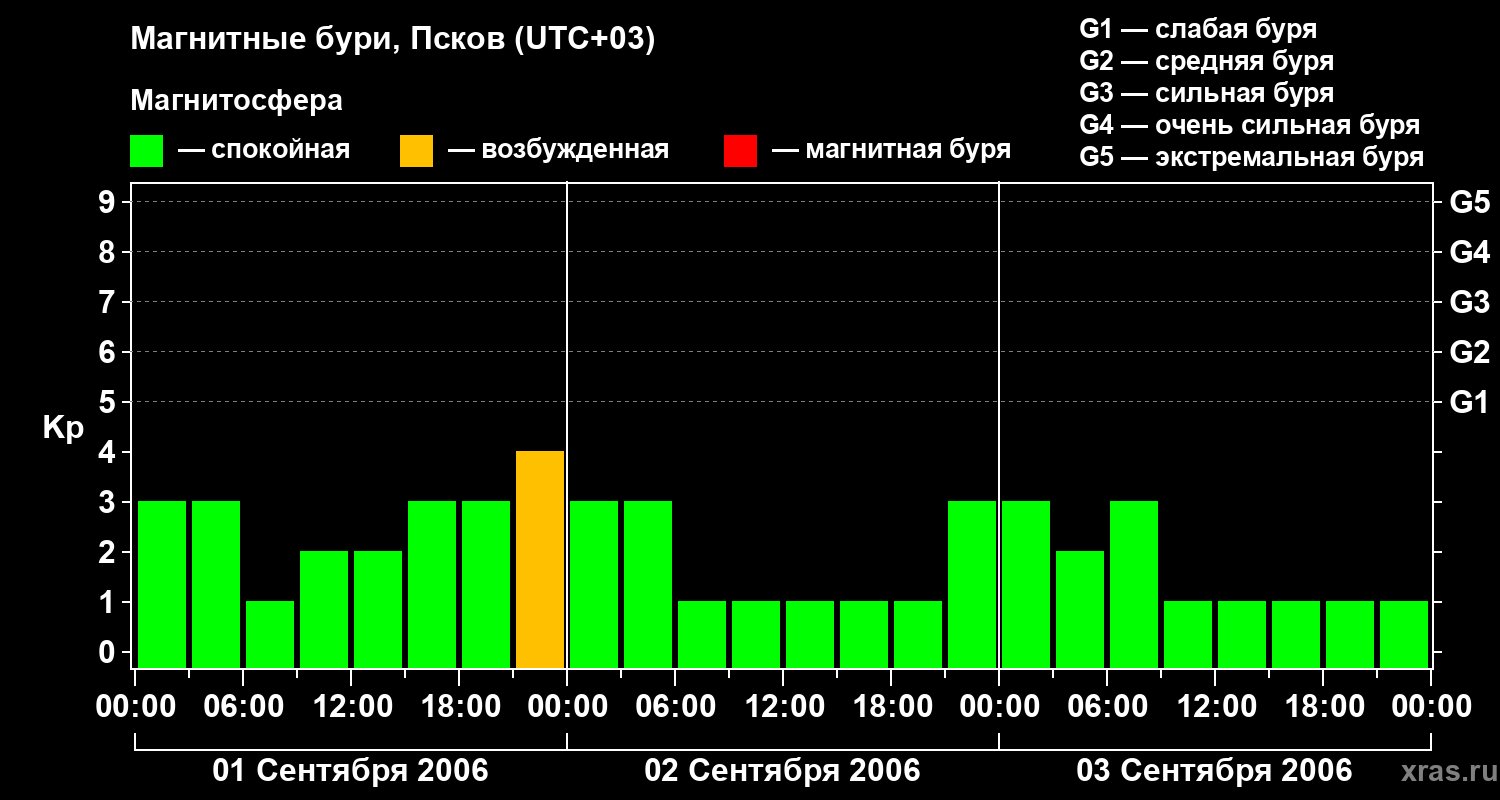Click the green 'спокойная' legend swatch
1500x800 pixels.
[x=146, y=151]
